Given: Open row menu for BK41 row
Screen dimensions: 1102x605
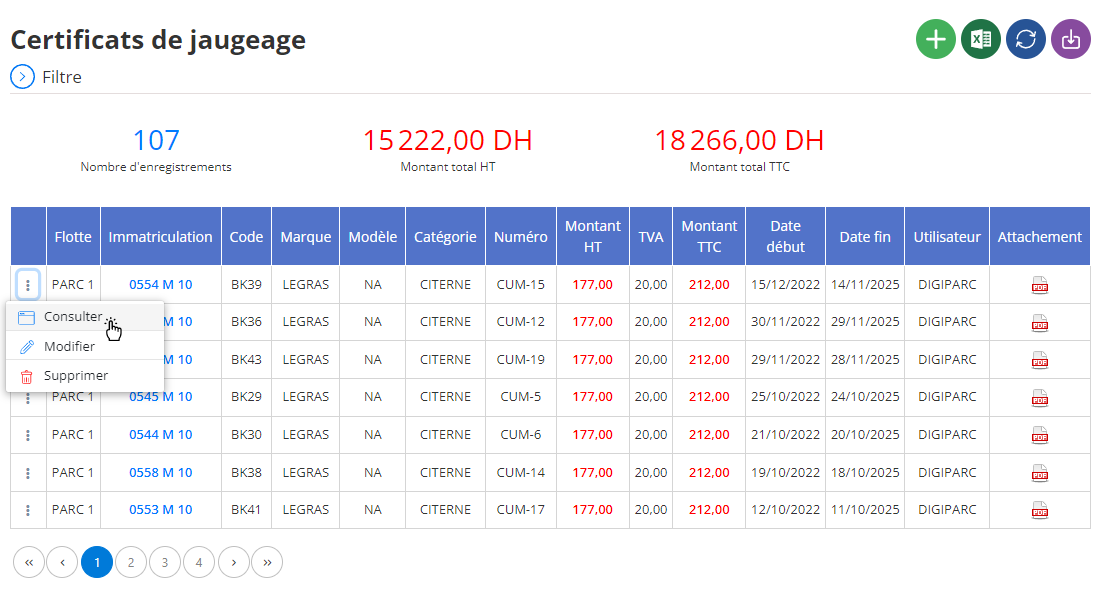Looking at the screenshot, I should point(28,510).
